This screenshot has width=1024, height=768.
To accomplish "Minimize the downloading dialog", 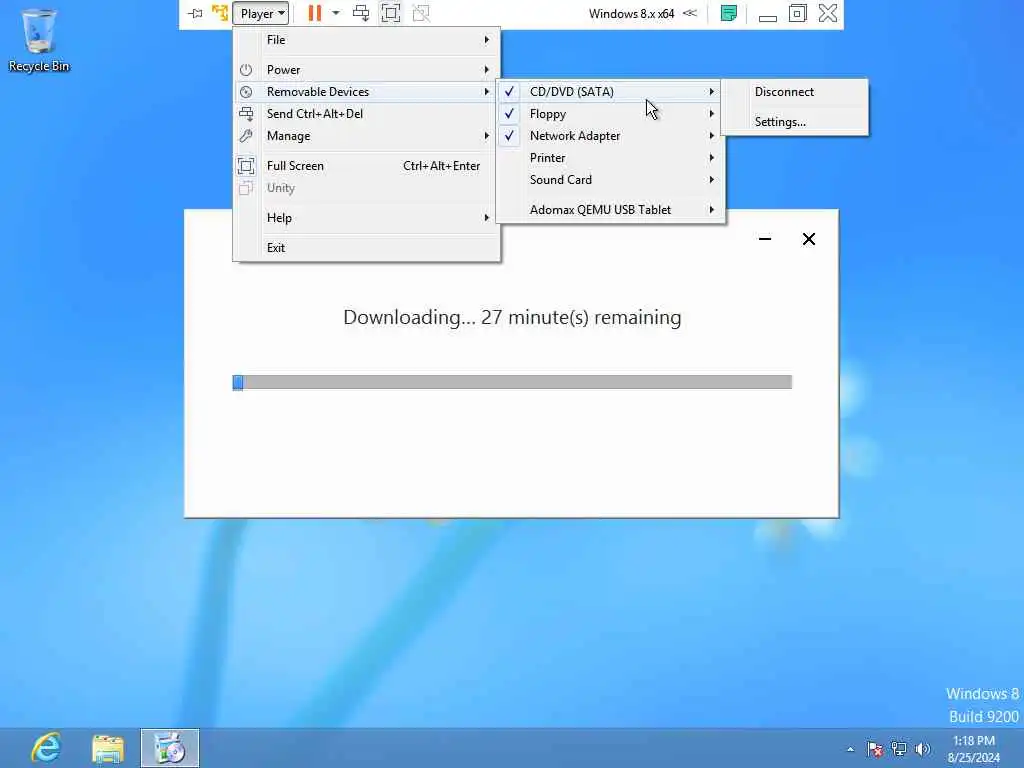I will tap(765, 239).
